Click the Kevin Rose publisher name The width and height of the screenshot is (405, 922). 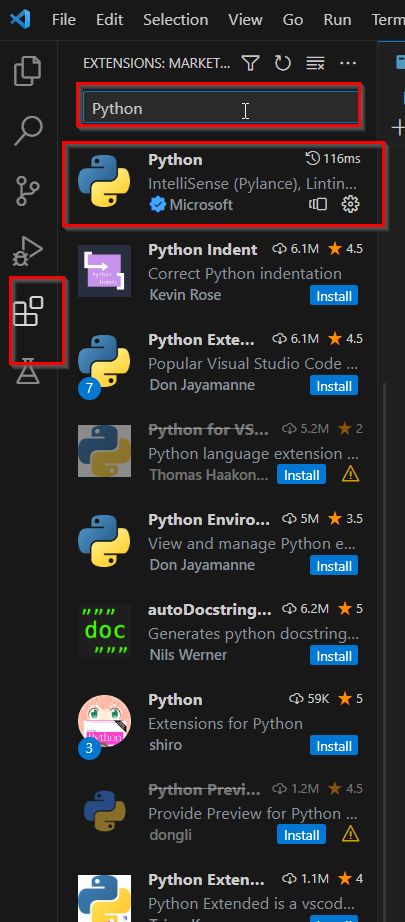coord(185,295)
